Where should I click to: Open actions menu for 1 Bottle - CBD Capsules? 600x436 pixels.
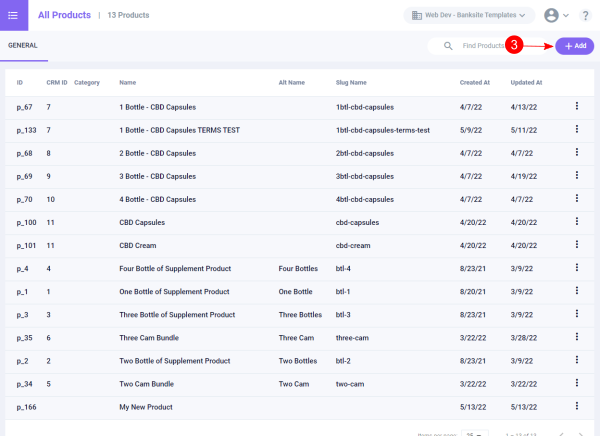pyautogui.click(x=576, y=106)
